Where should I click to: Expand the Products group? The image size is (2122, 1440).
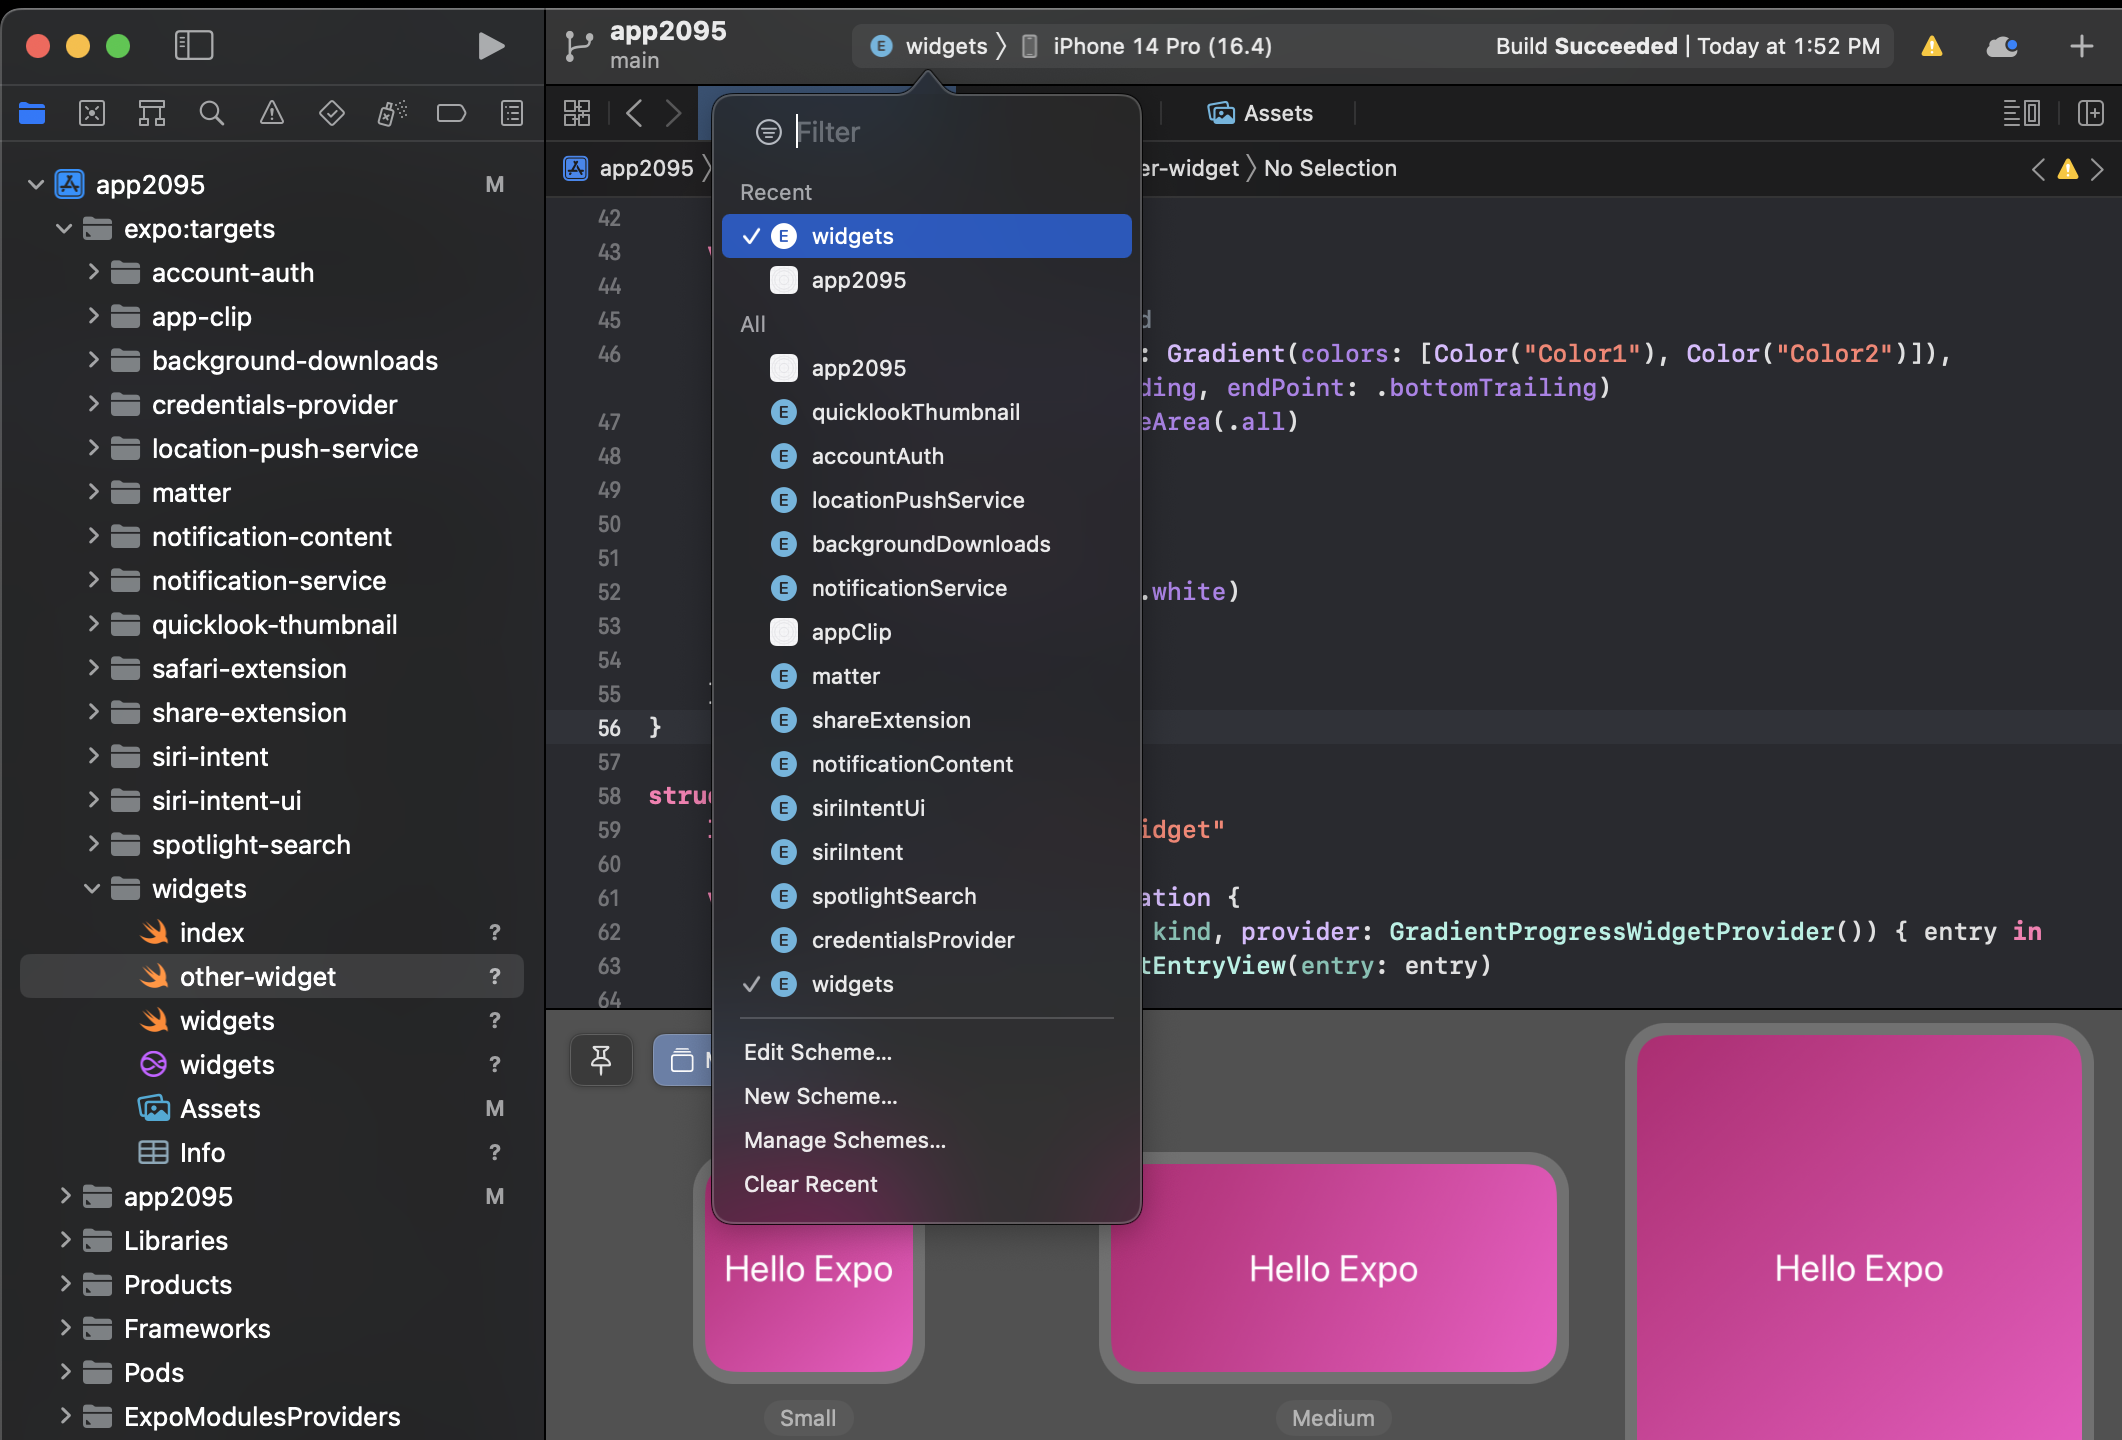coord(64,1284)
